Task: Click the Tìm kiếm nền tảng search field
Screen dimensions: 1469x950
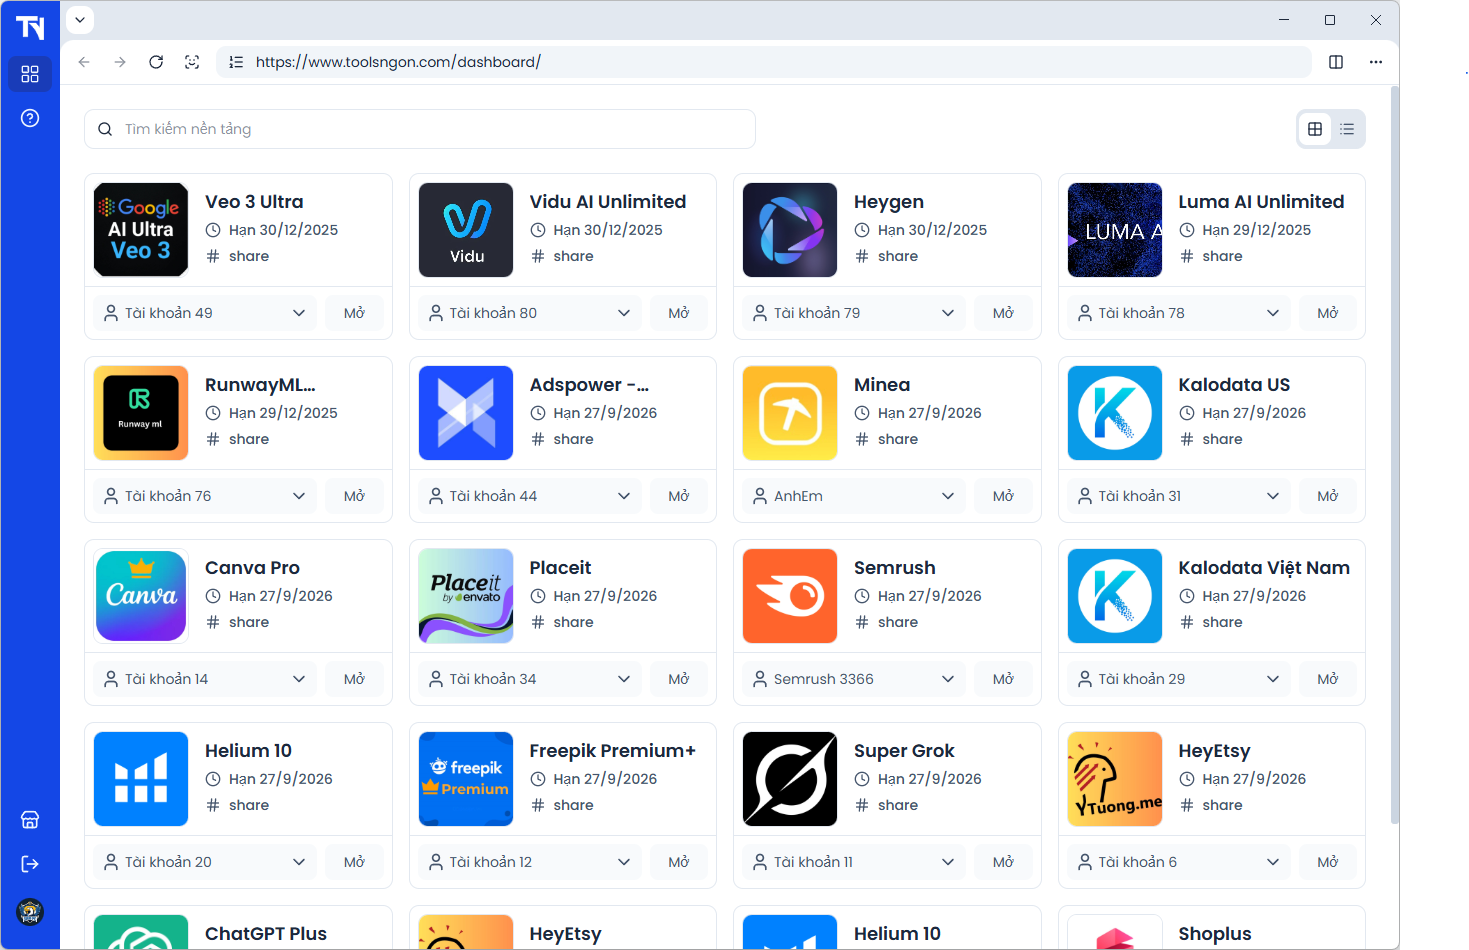Action: [420, 129]
